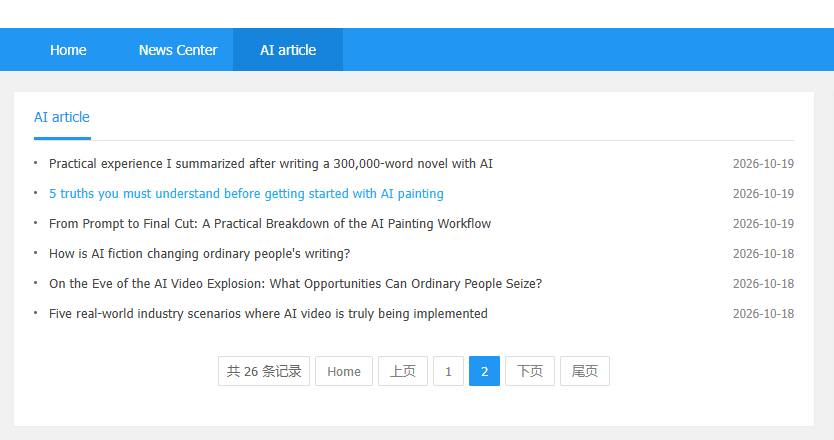Screen dimensions: 834x440
Task: Jump to page 1
Action: pos(448,371)
